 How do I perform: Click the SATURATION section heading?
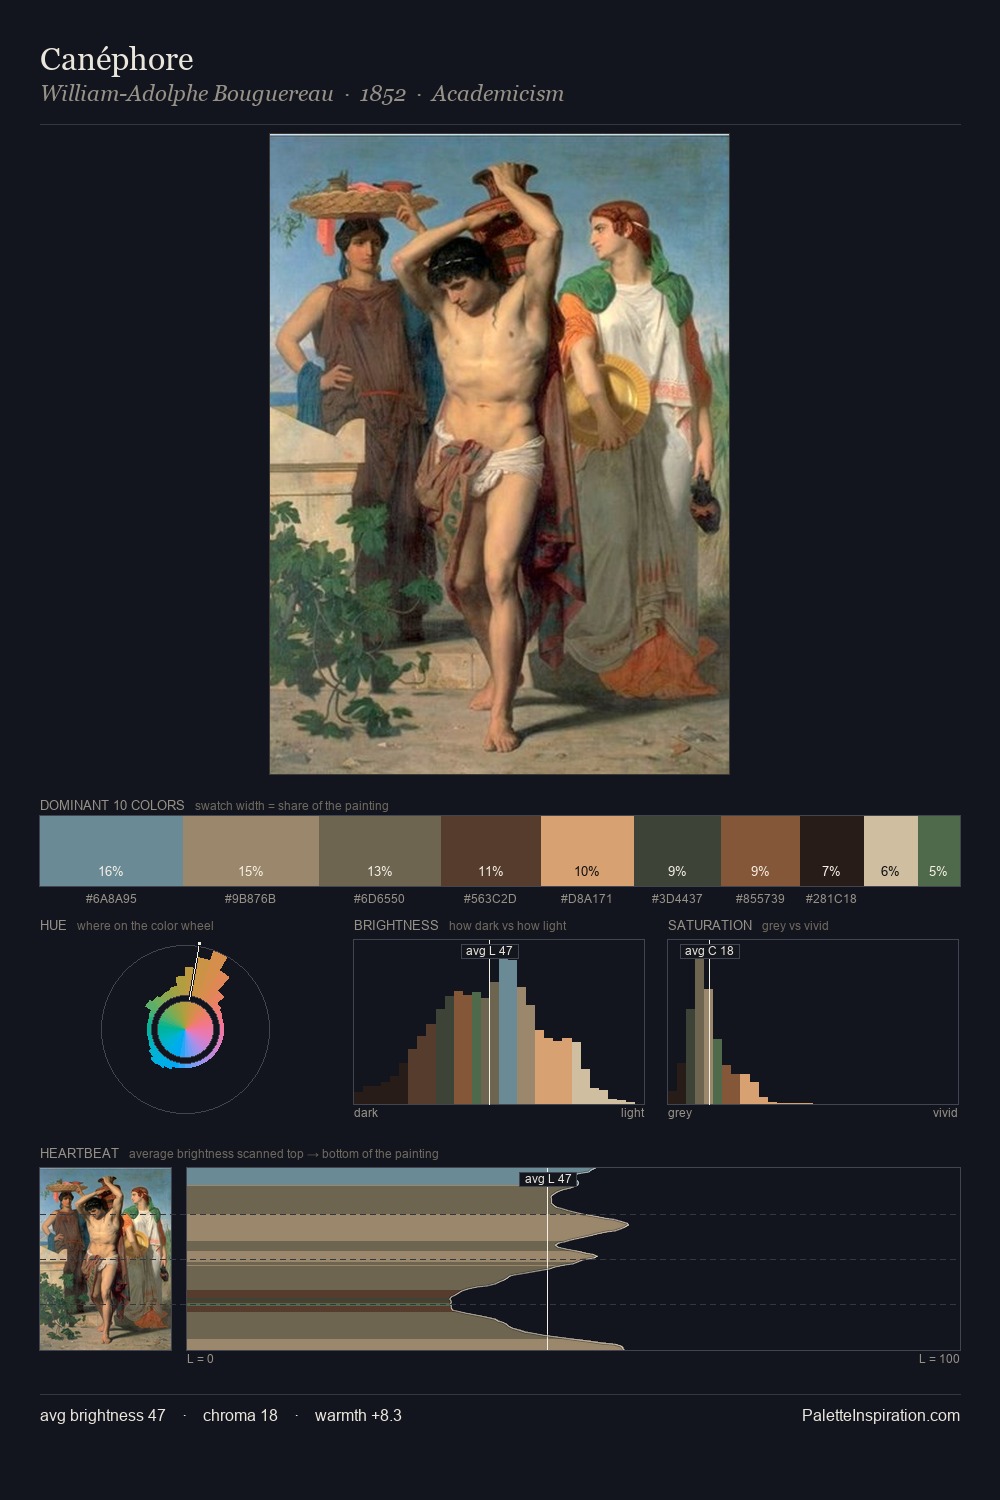(710, 925)
